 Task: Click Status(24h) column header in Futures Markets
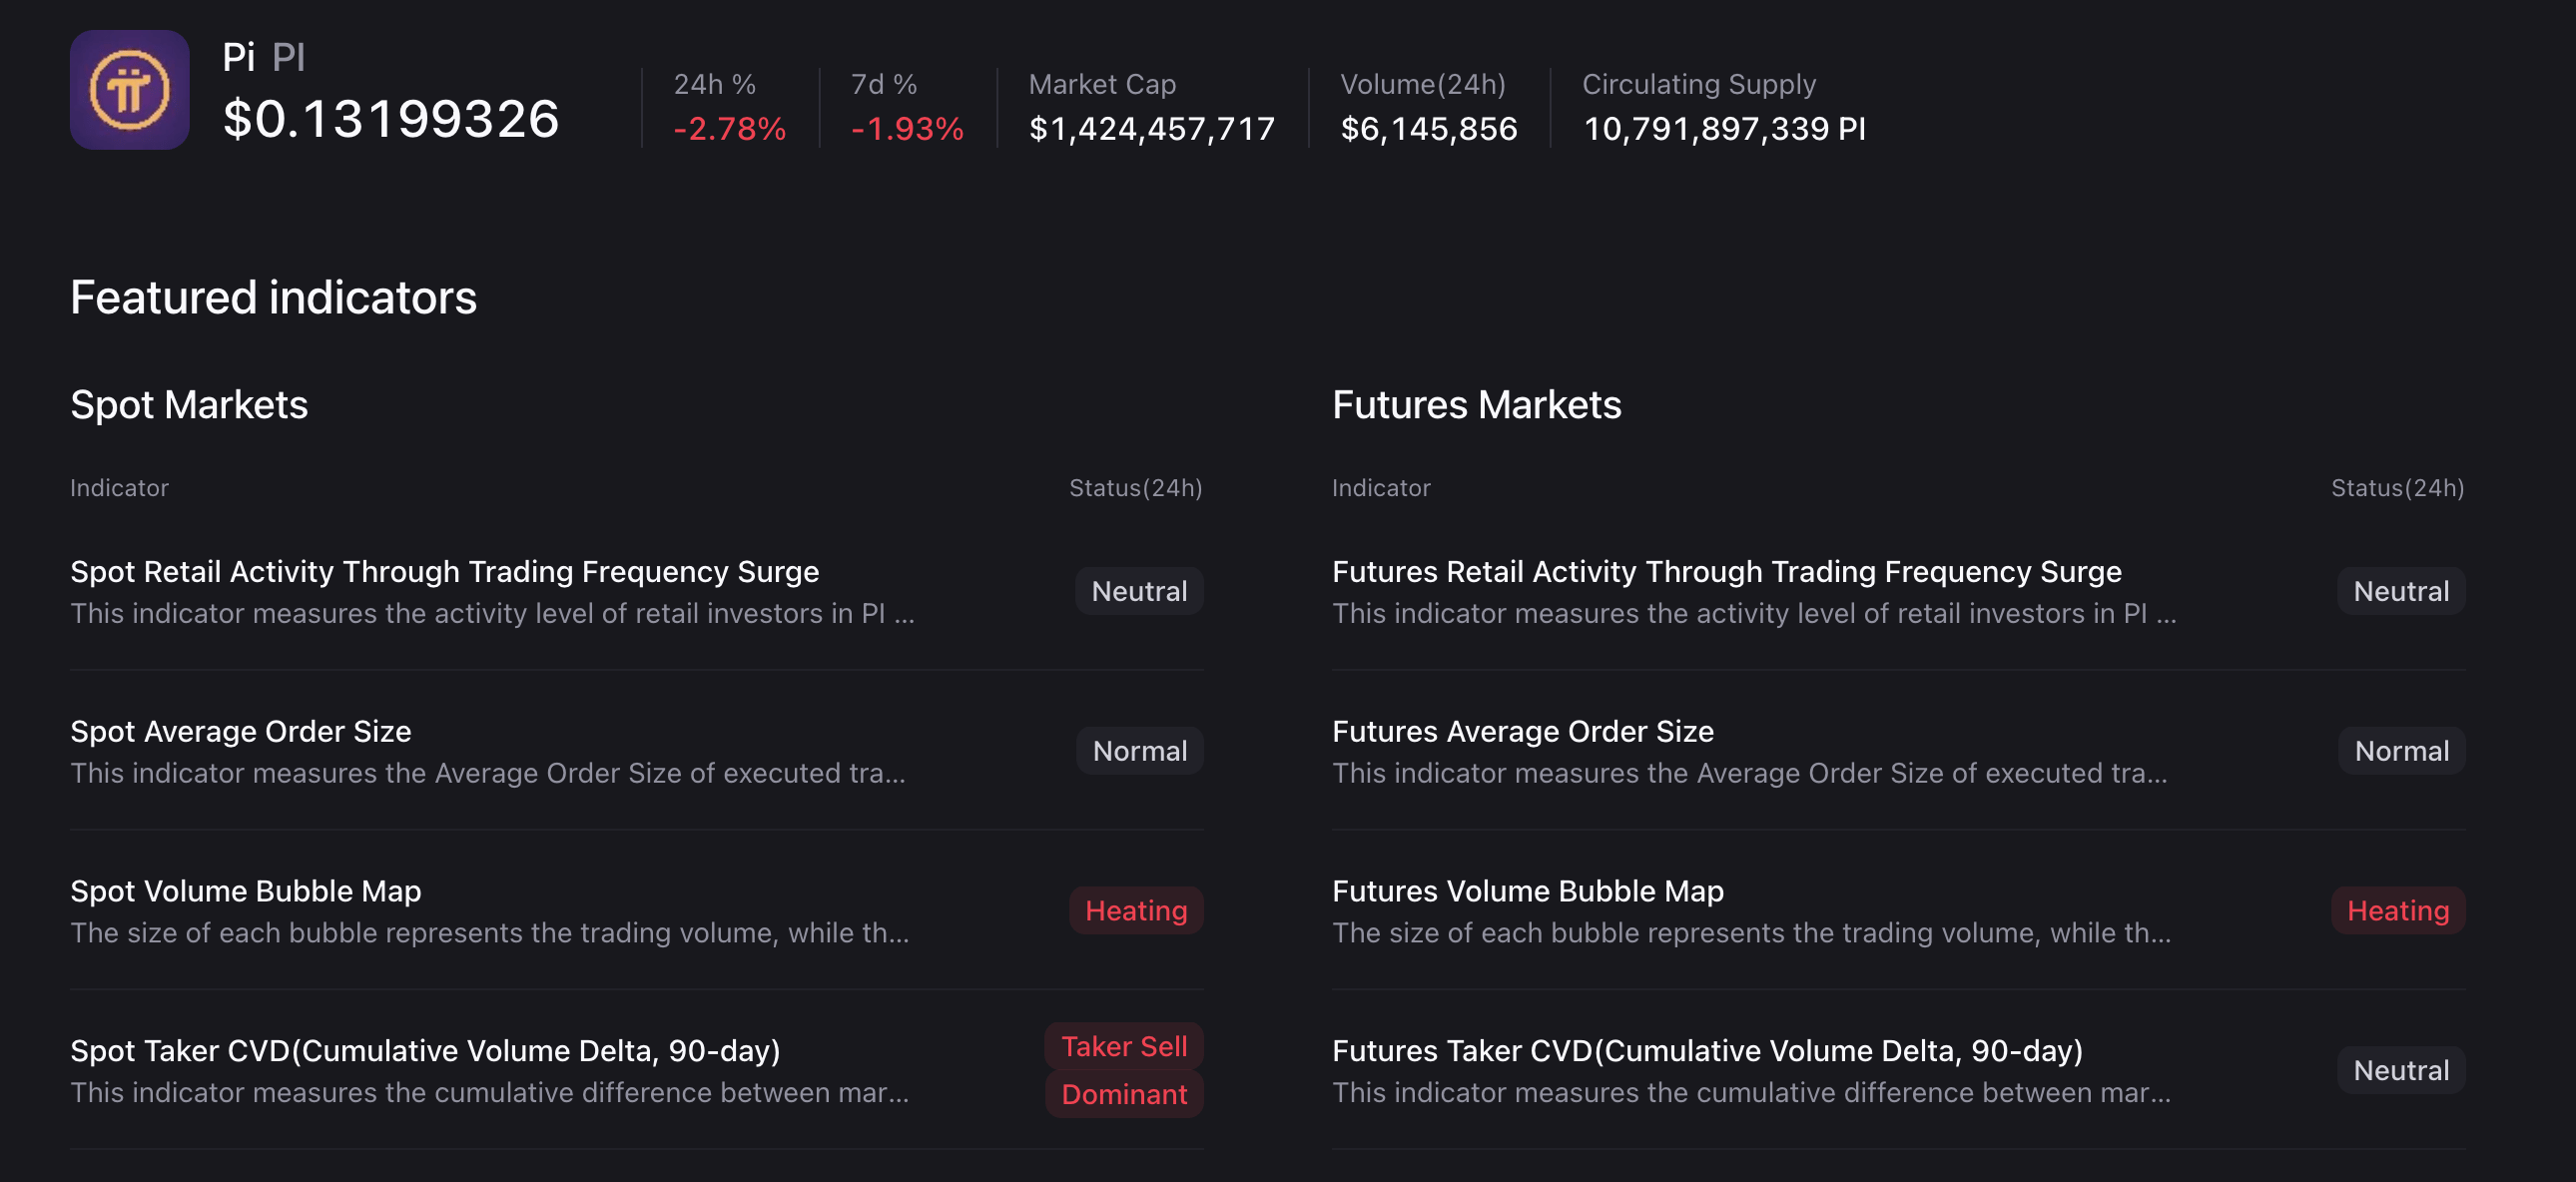point(2398,488)
